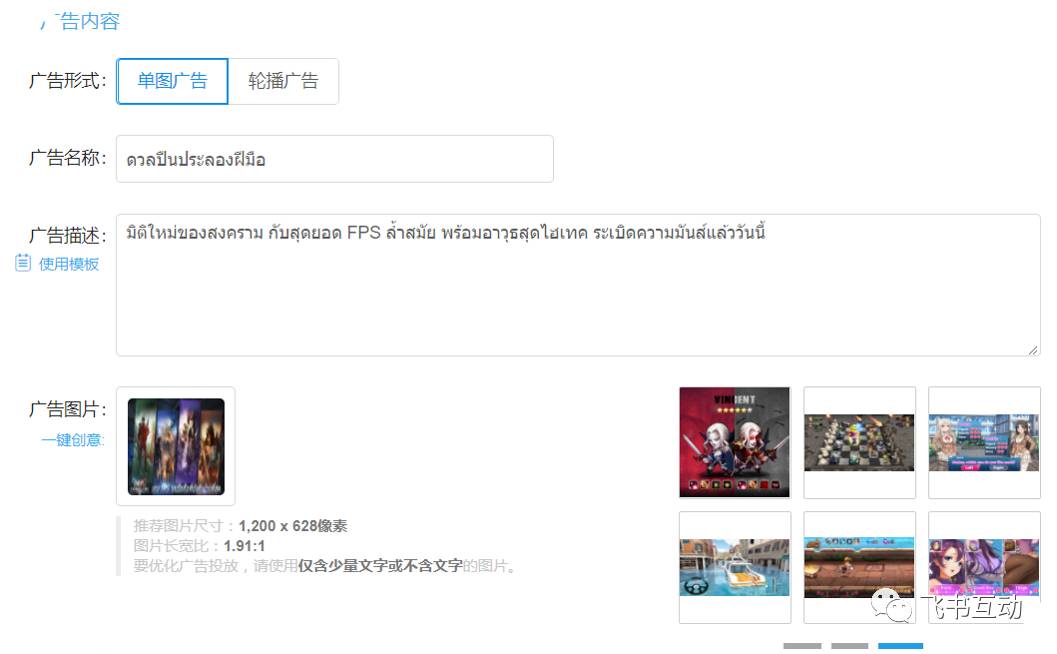The height and width of the screenshot is (654, 1057).
Task: Choose the boat driving game image
Action: coord(735,567)
